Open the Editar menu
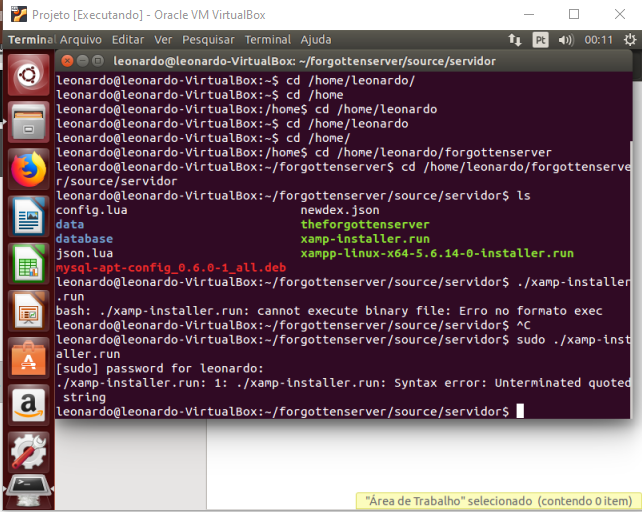 click(x=128, y=40)
